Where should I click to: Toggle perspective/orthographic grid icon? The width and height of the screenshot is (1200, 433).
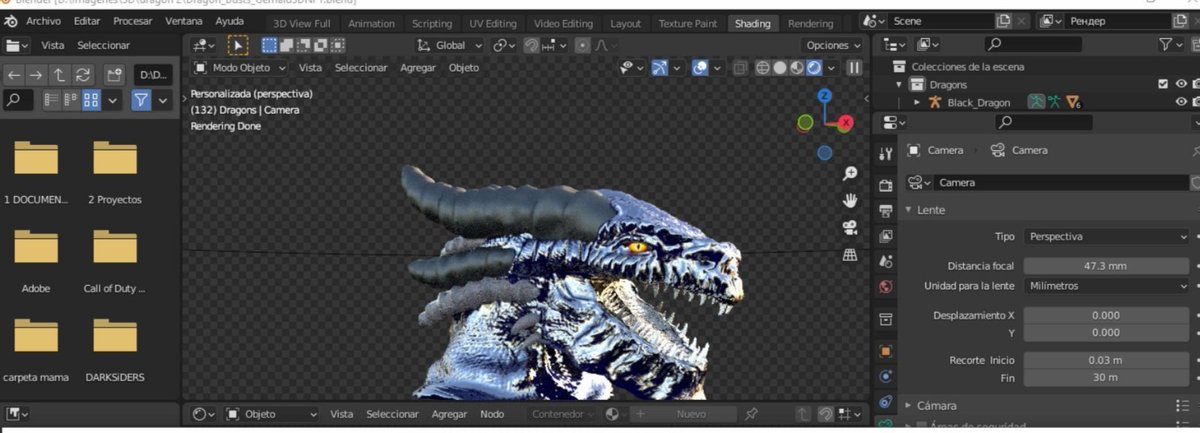point(850,255)
